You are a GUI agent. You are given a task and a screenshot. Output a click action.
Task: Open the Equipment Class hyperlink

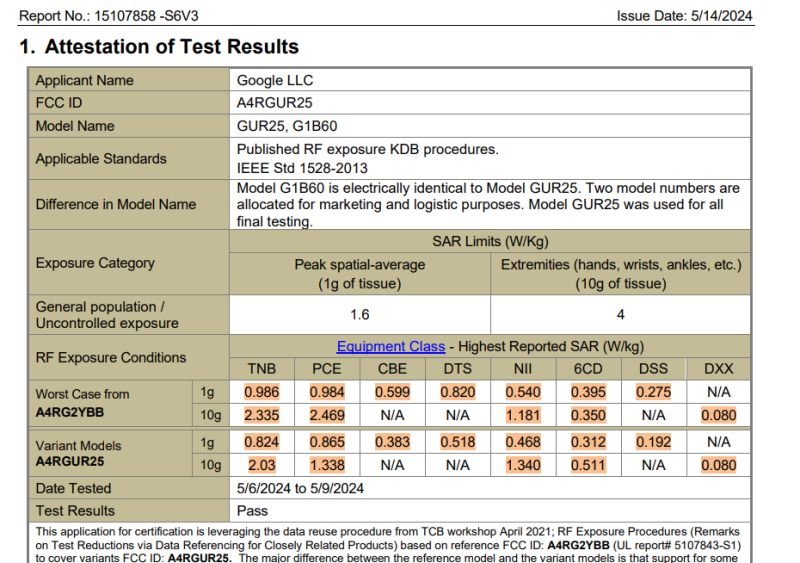390,346
